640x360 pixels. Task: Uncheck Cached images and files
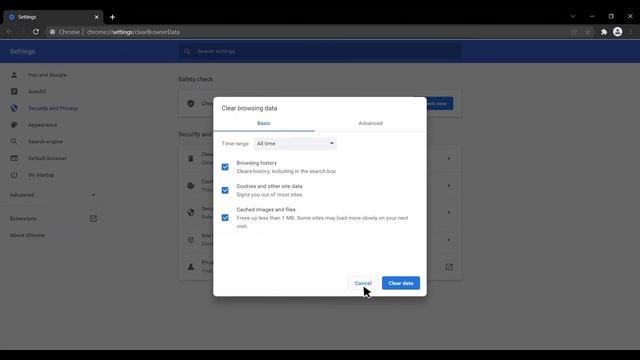[x=225, y=218]
